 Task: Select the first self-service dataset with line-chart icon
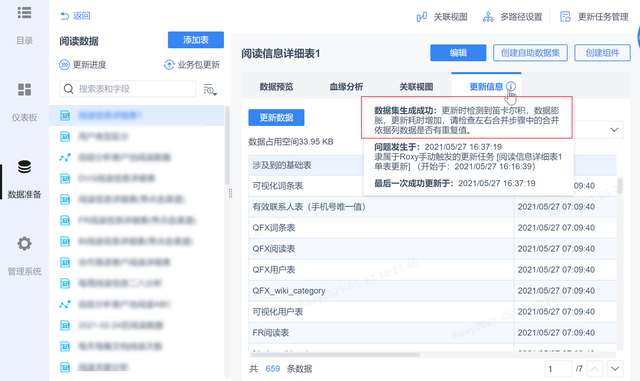(136, 157)
